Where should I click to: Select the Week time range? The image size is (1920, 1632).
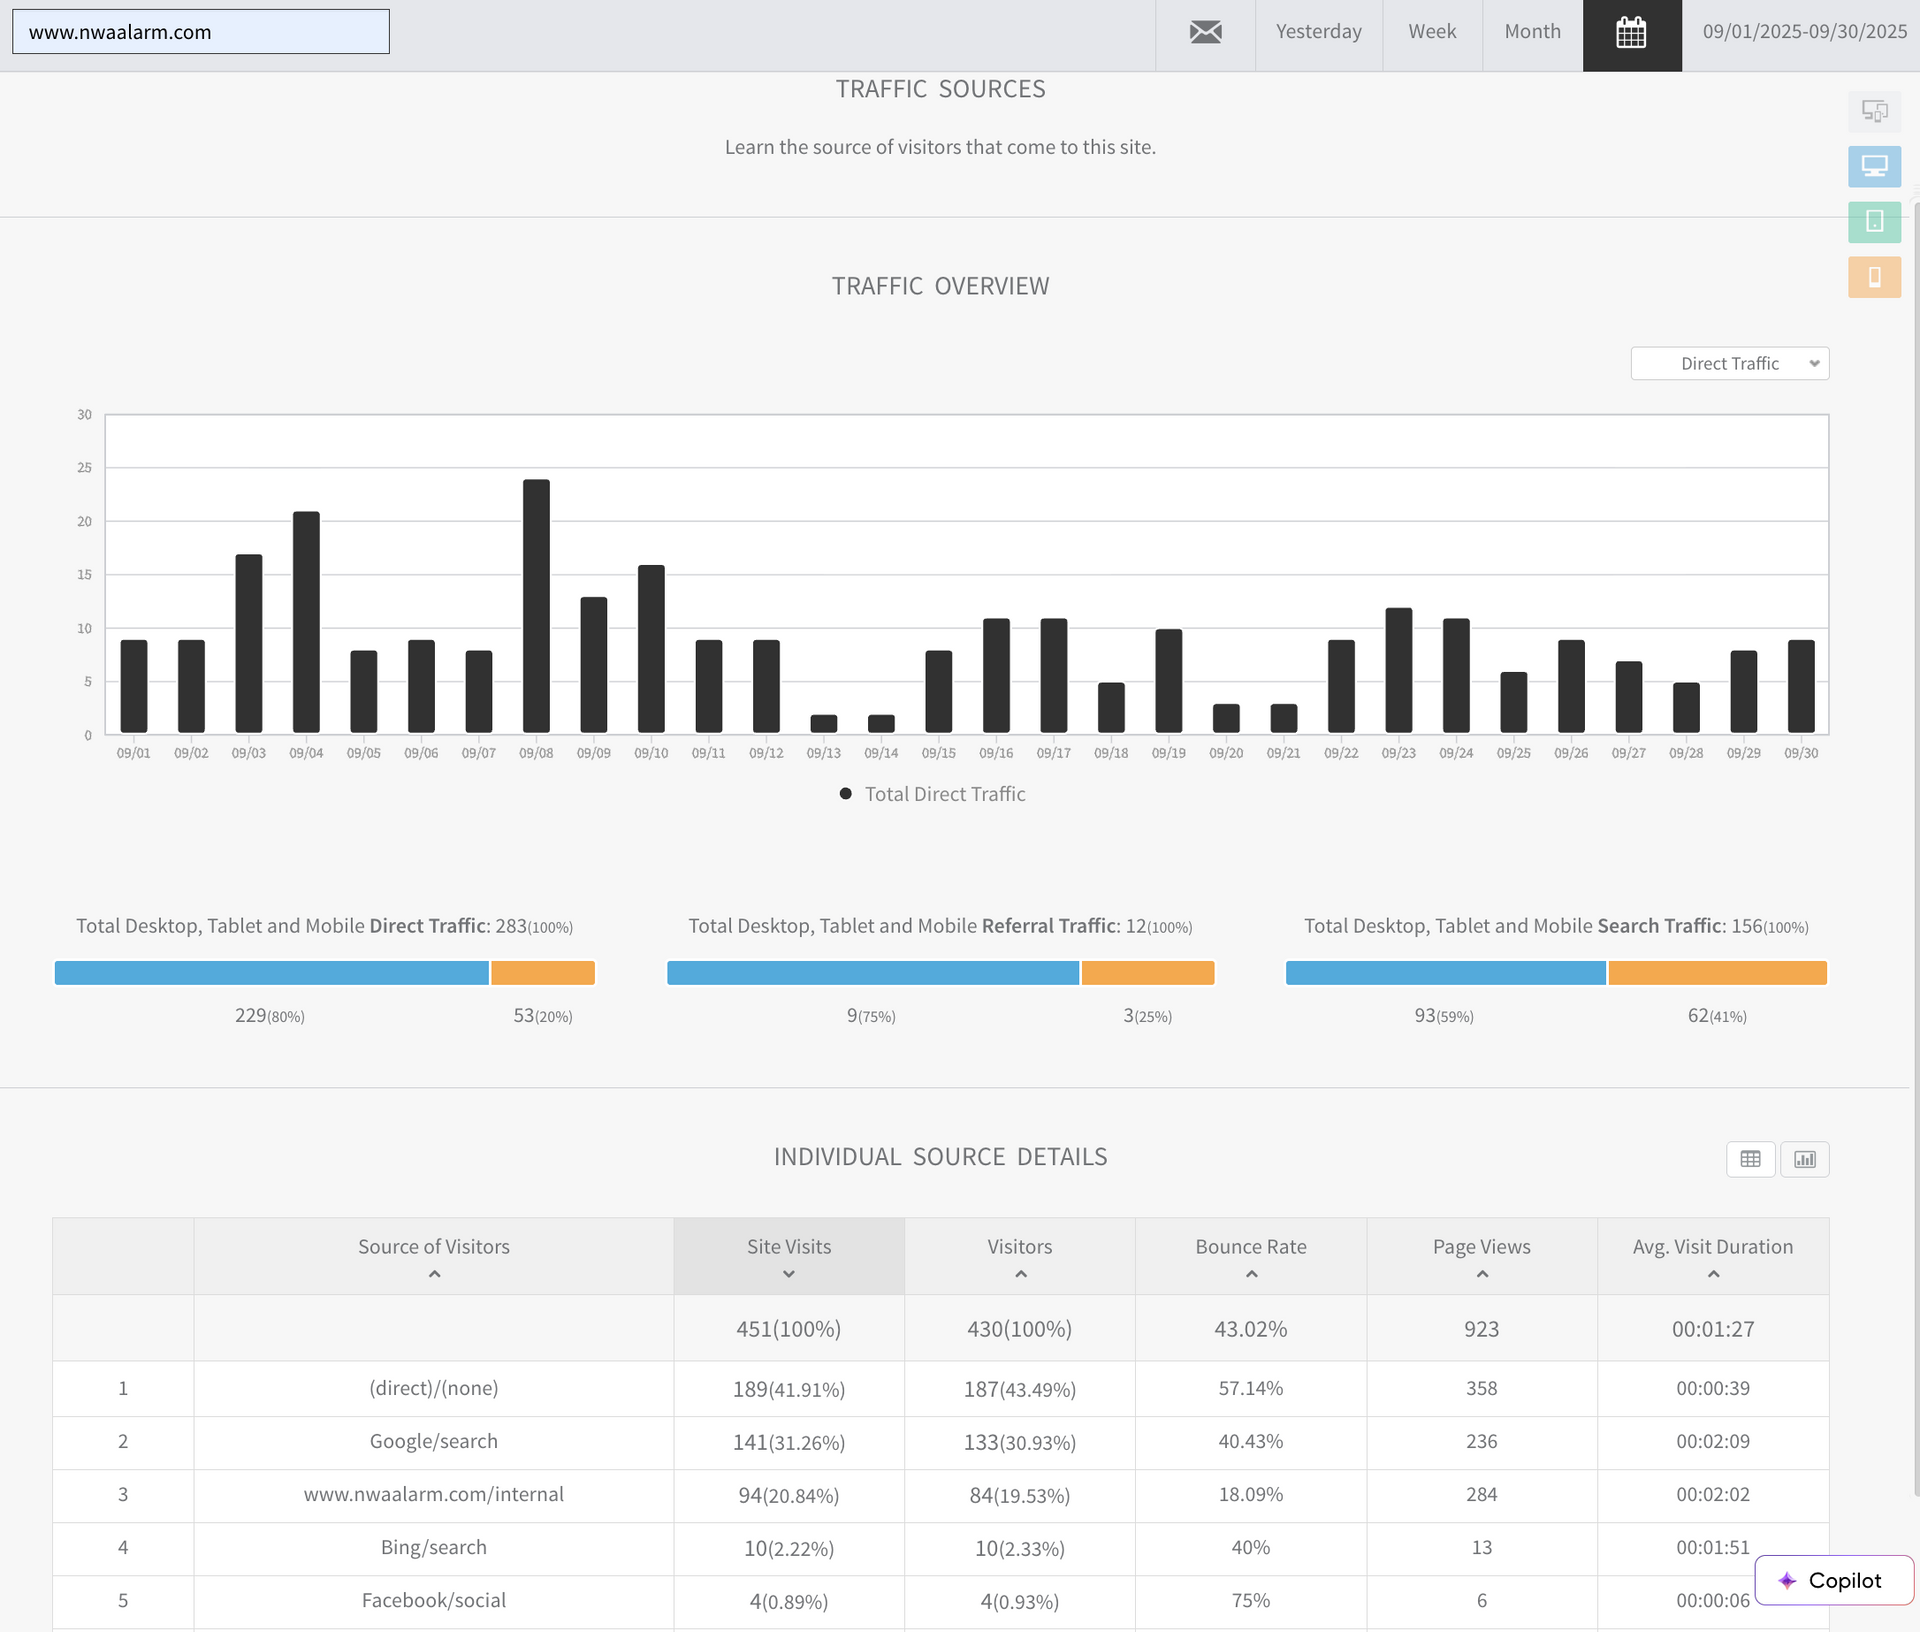[x=1432, y=32]
